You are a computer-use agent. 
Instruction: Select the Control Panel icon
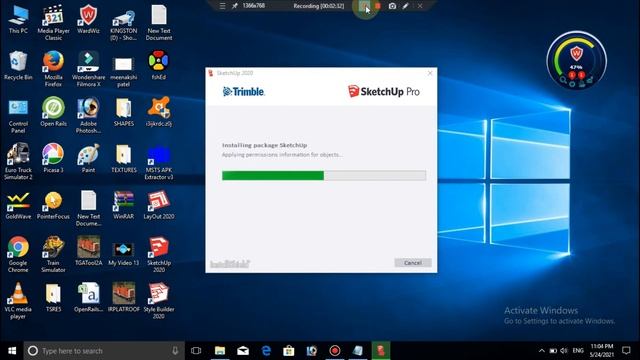pyautogui.click(x=18, y=116)
